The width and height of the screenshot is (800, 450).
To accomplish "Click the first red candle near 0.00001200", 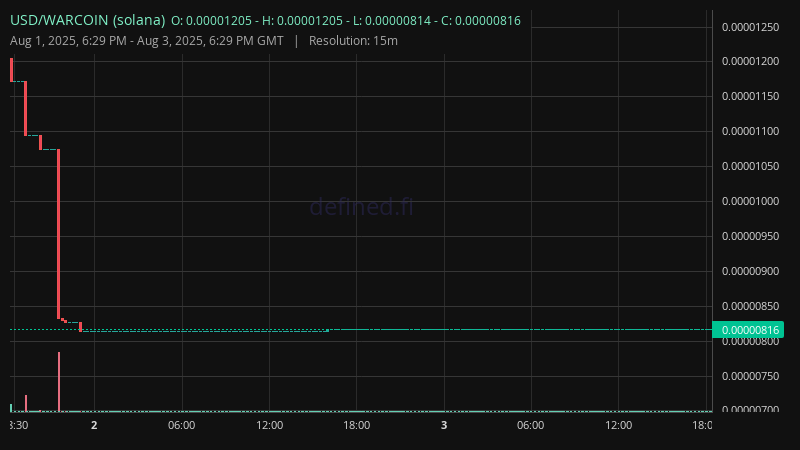I will pyautogui.click(x=12, y=70).
